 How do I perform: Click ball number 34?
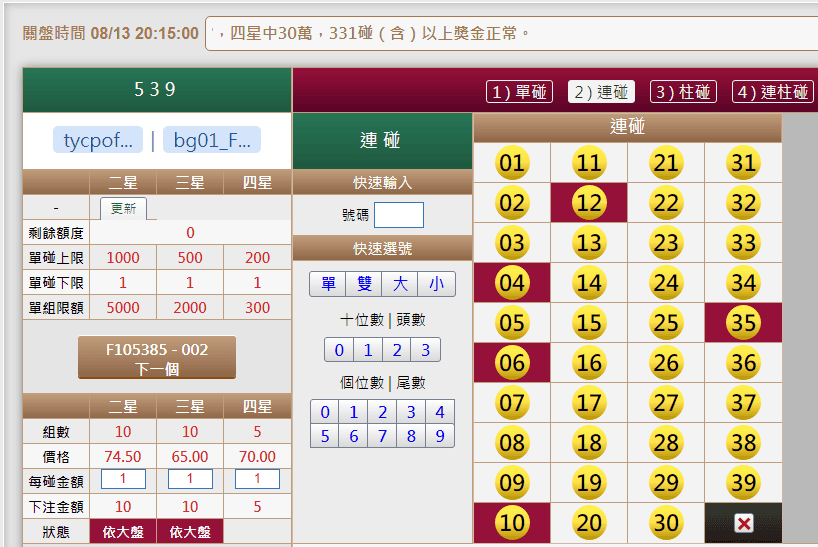pos(743,283)
